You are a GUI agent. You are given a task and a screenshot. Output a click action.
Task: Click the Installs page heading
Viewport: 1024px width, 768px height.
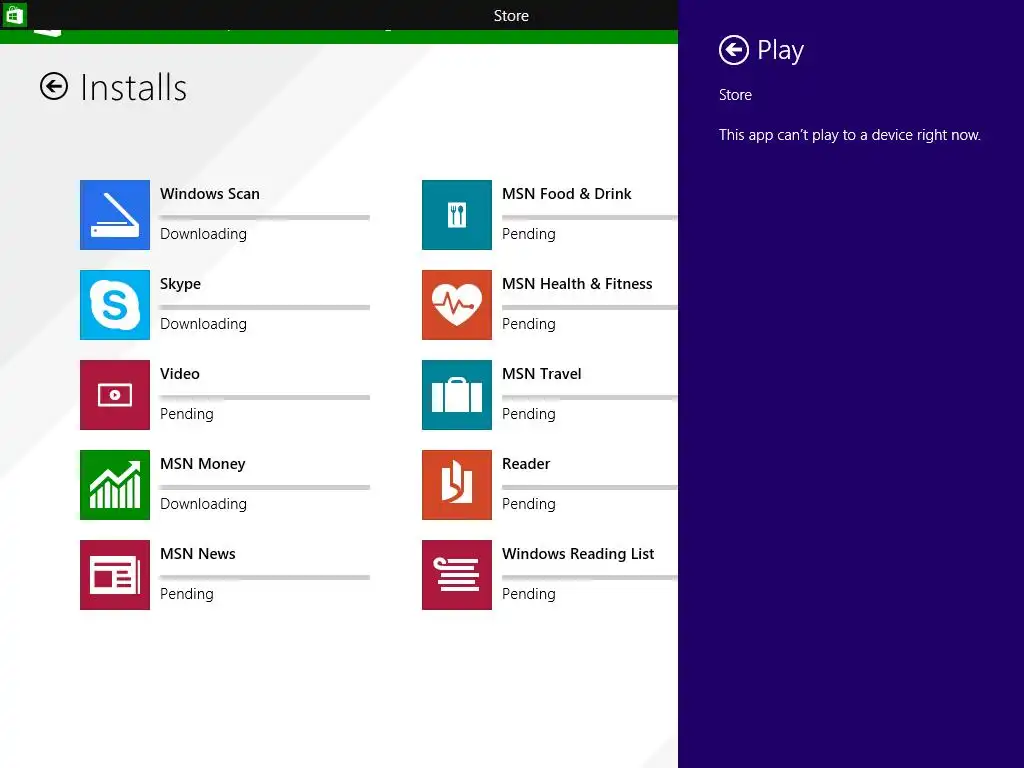133,88
